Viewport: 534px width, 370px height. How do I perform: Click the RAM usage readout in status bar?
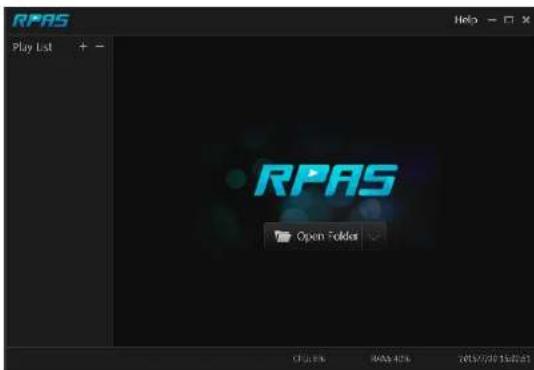(390, 358)
